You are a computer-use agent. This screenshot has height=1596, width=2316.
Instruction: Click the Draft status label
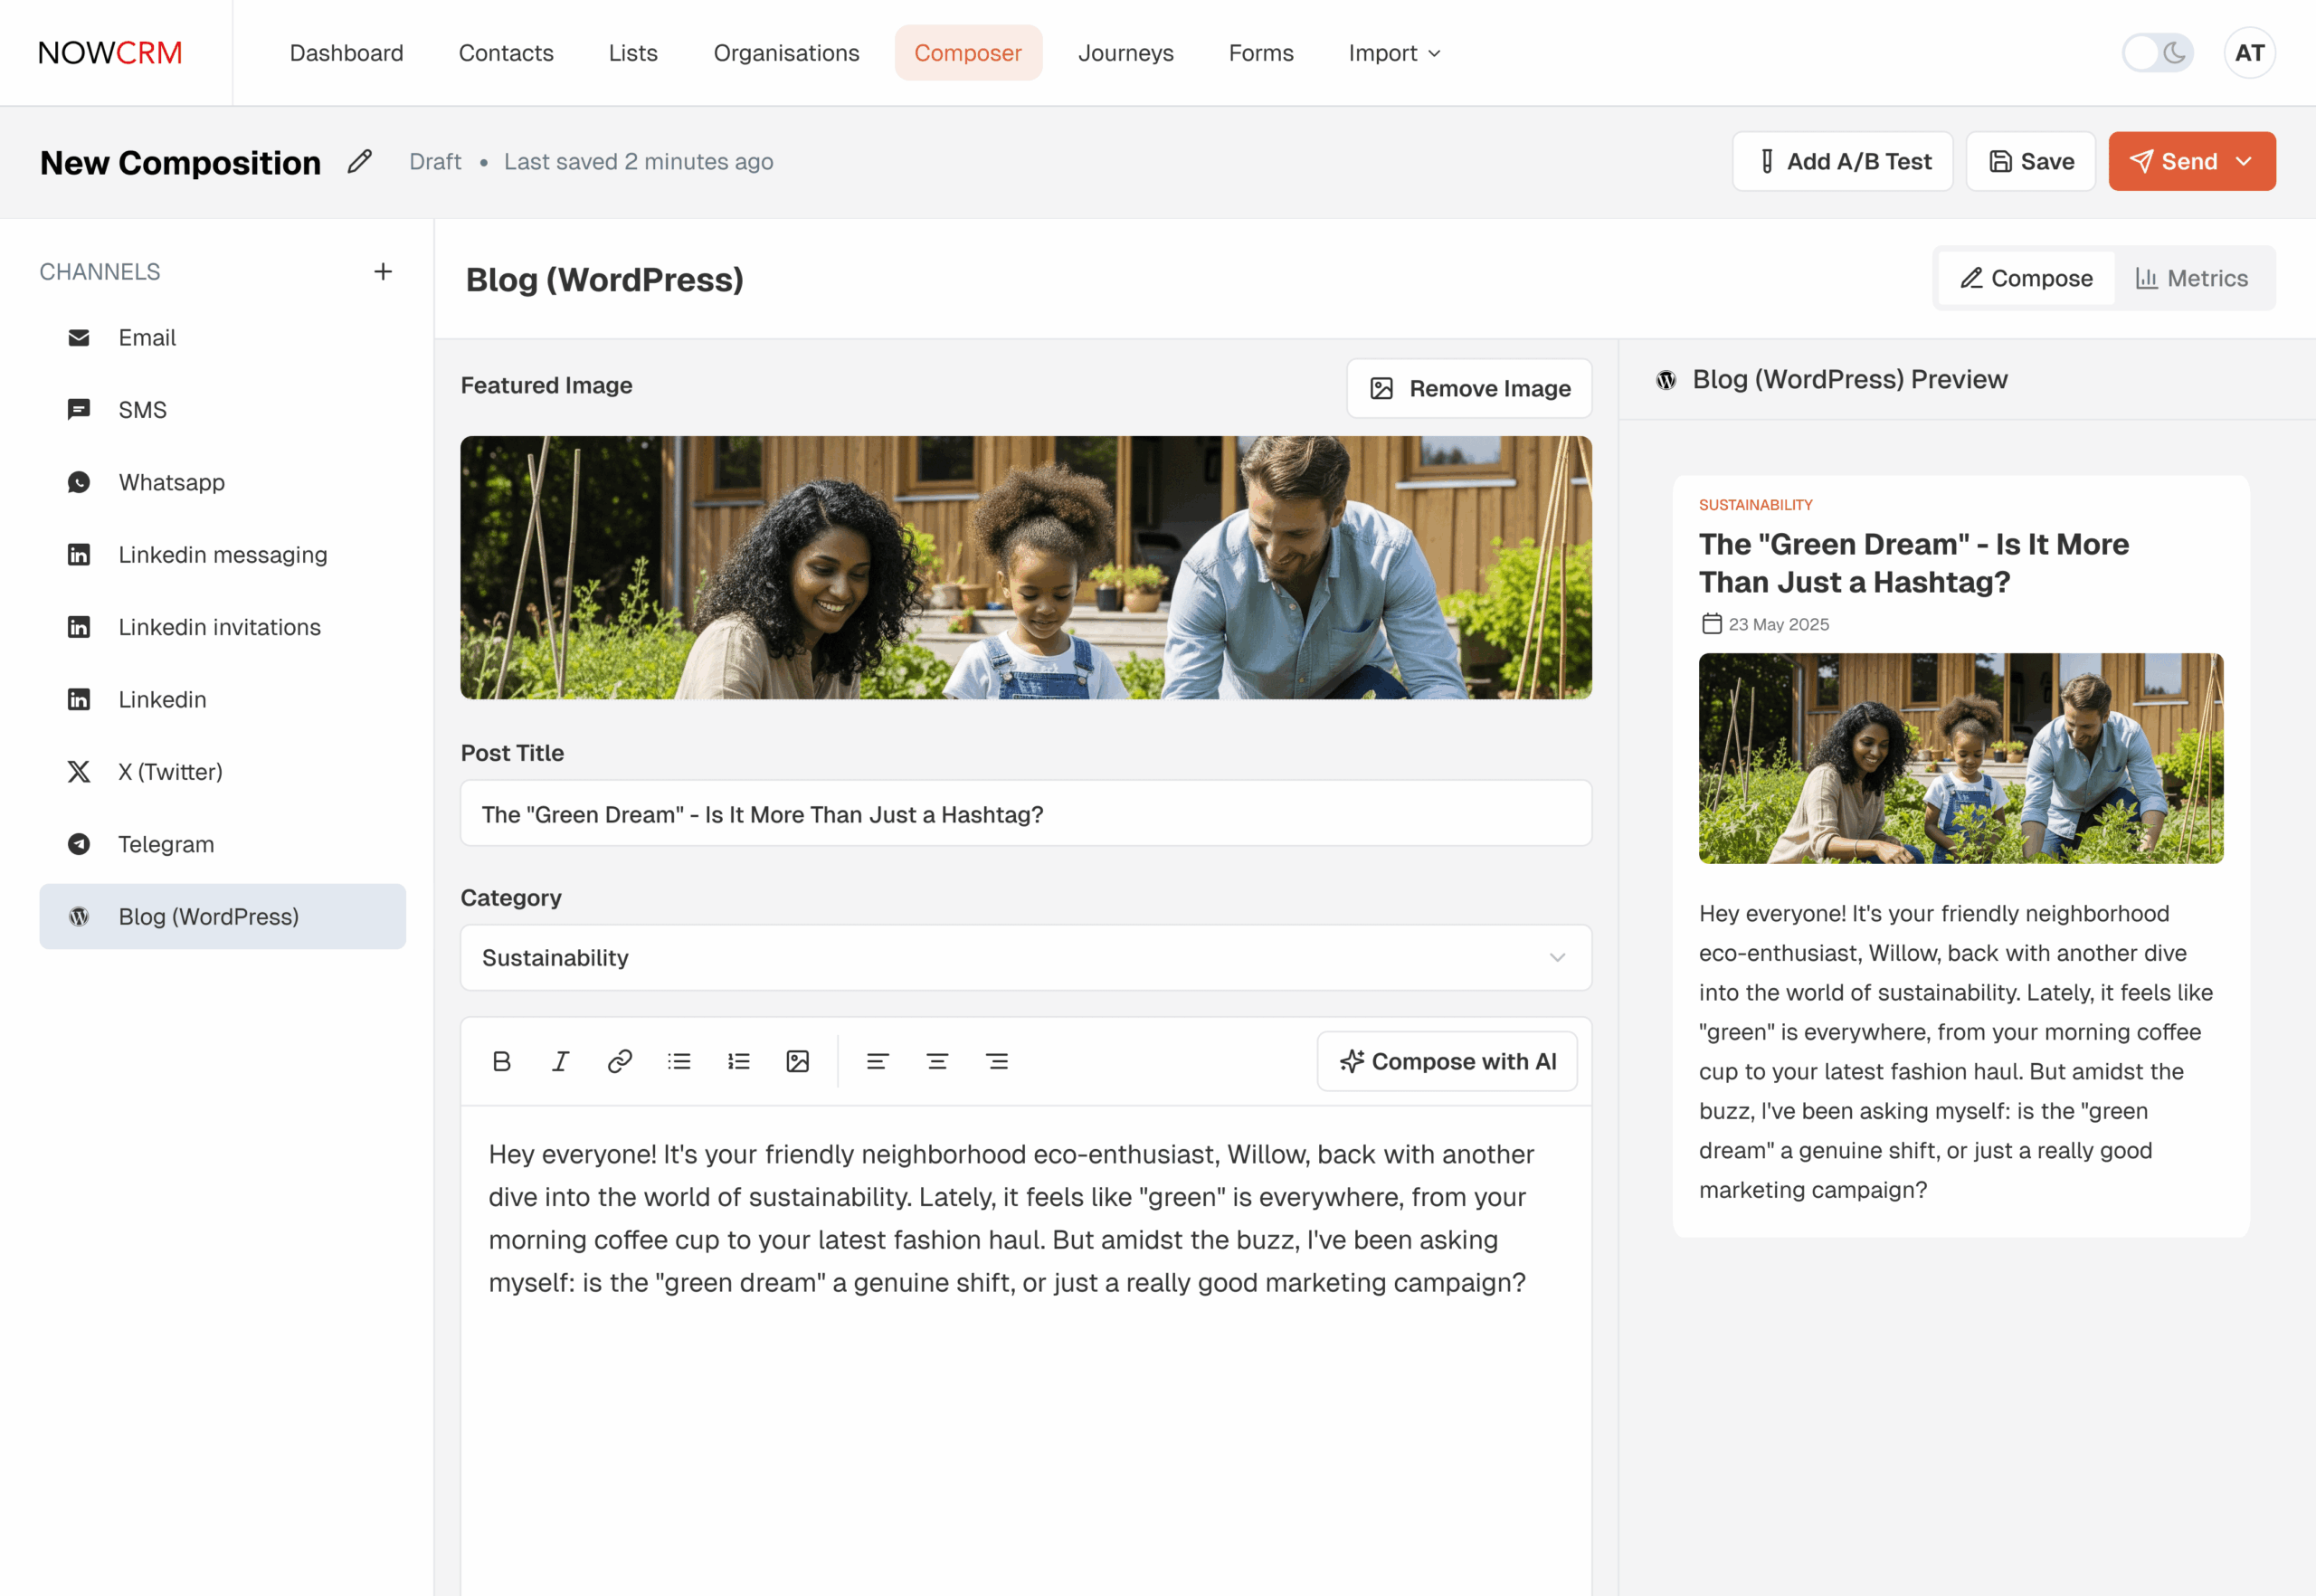click(435, 162)
